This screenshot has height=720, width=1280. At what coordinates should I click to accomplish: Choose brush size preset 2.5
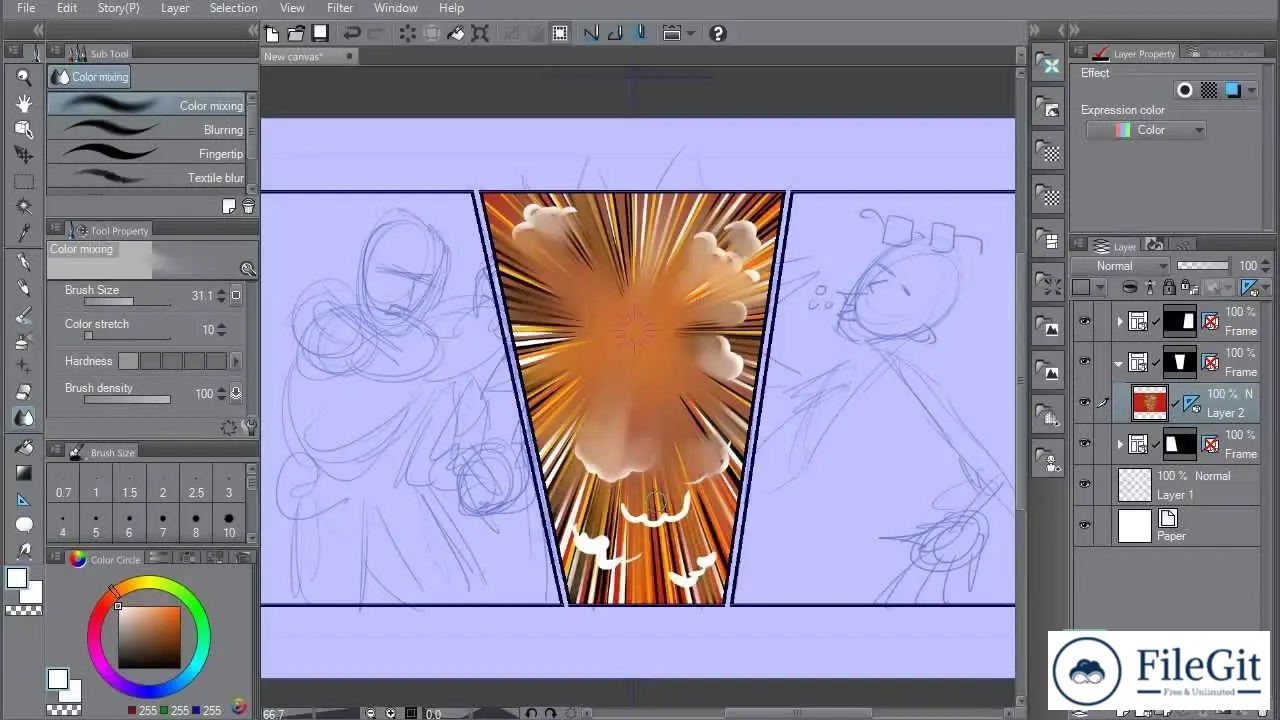[196, 482]
